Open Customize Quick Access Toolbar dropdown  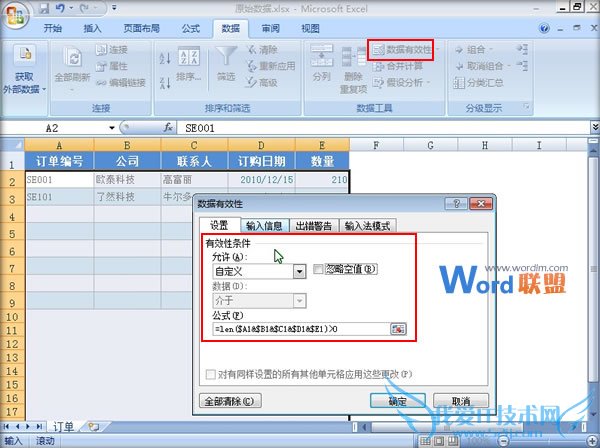(114, 8)
